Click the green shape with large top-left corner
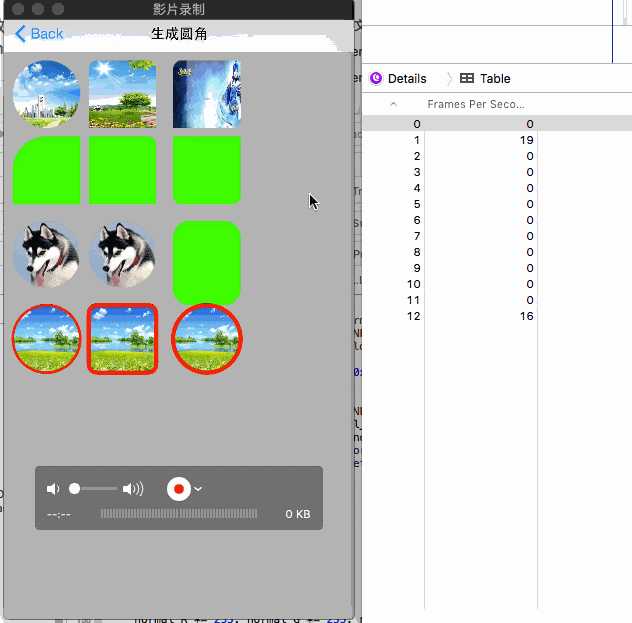This screenshot has height=623, width=632. pyautogui.click(x=46, y=170)
